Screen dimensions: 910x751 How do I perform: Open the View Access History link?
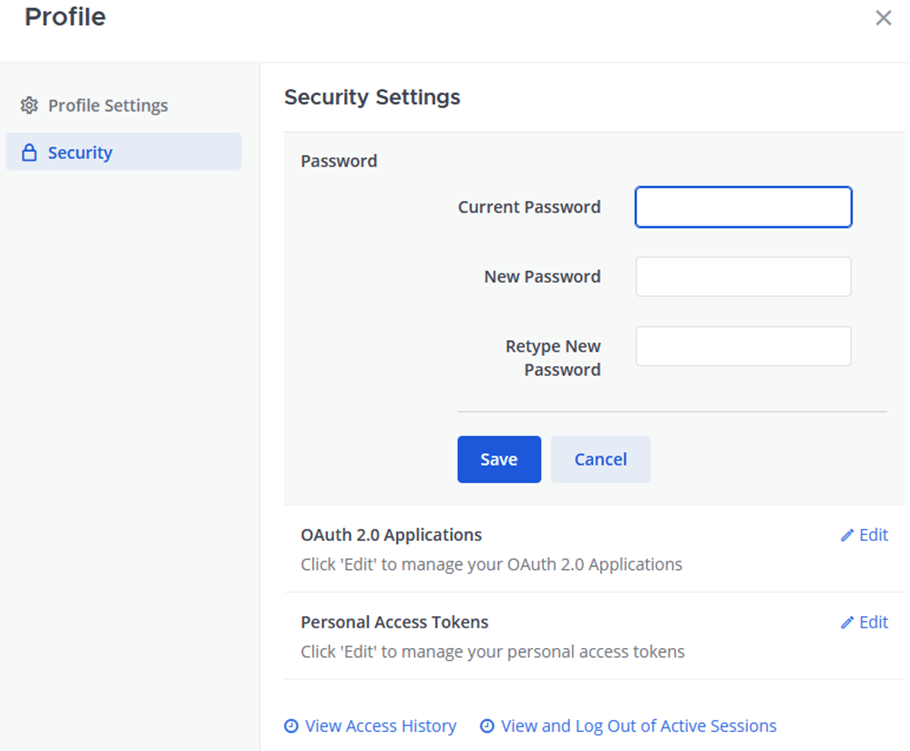click(x=380, y=726)
